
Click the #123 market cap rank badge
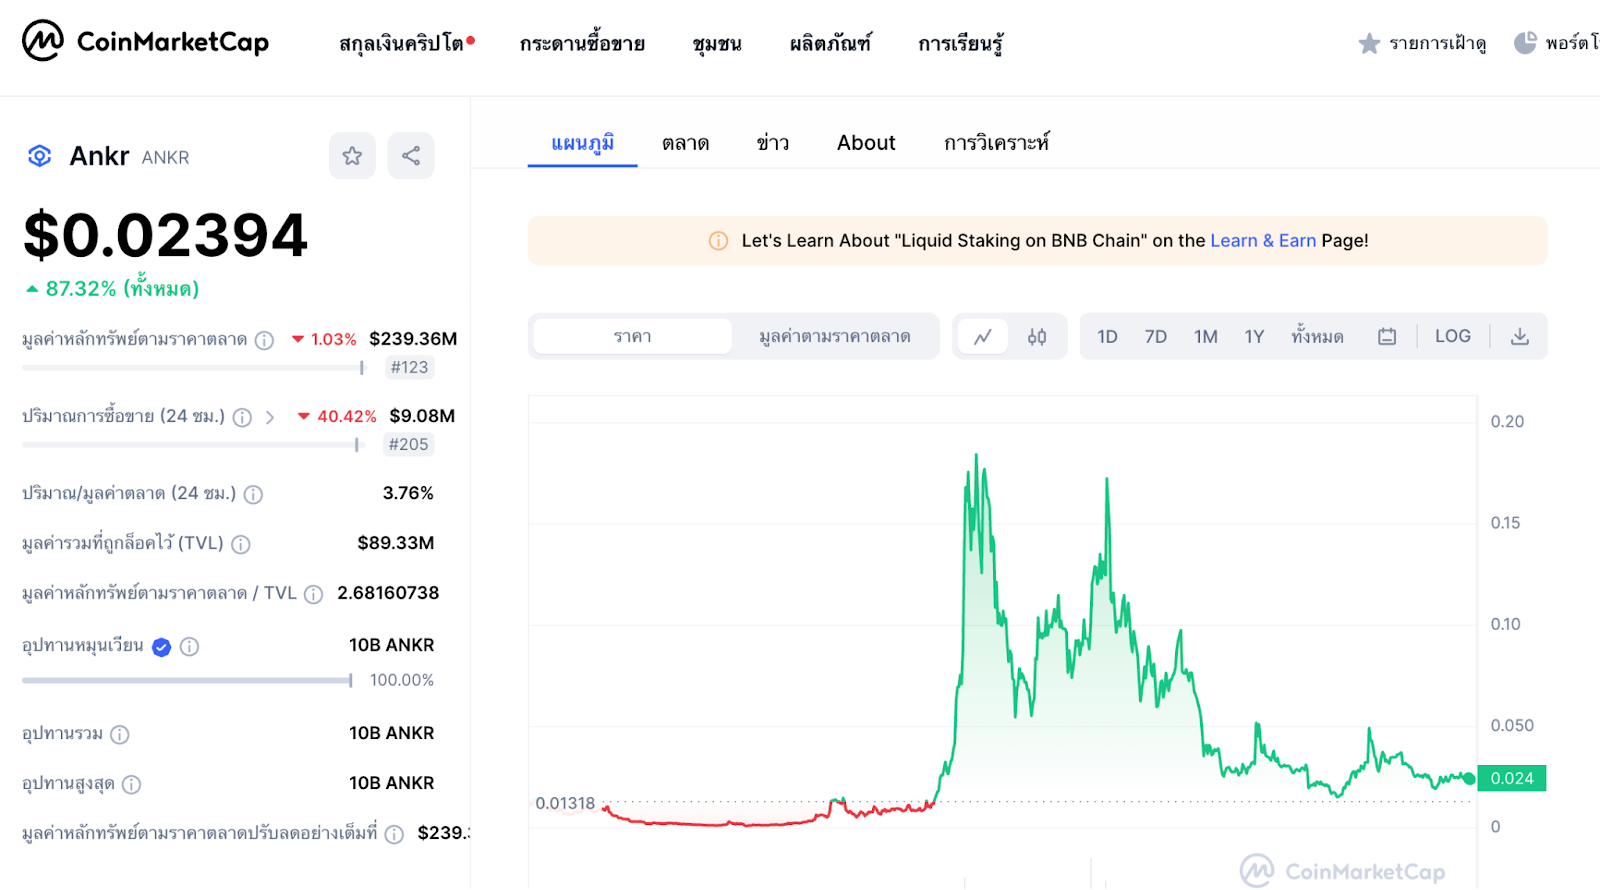(x=409, y=367)
